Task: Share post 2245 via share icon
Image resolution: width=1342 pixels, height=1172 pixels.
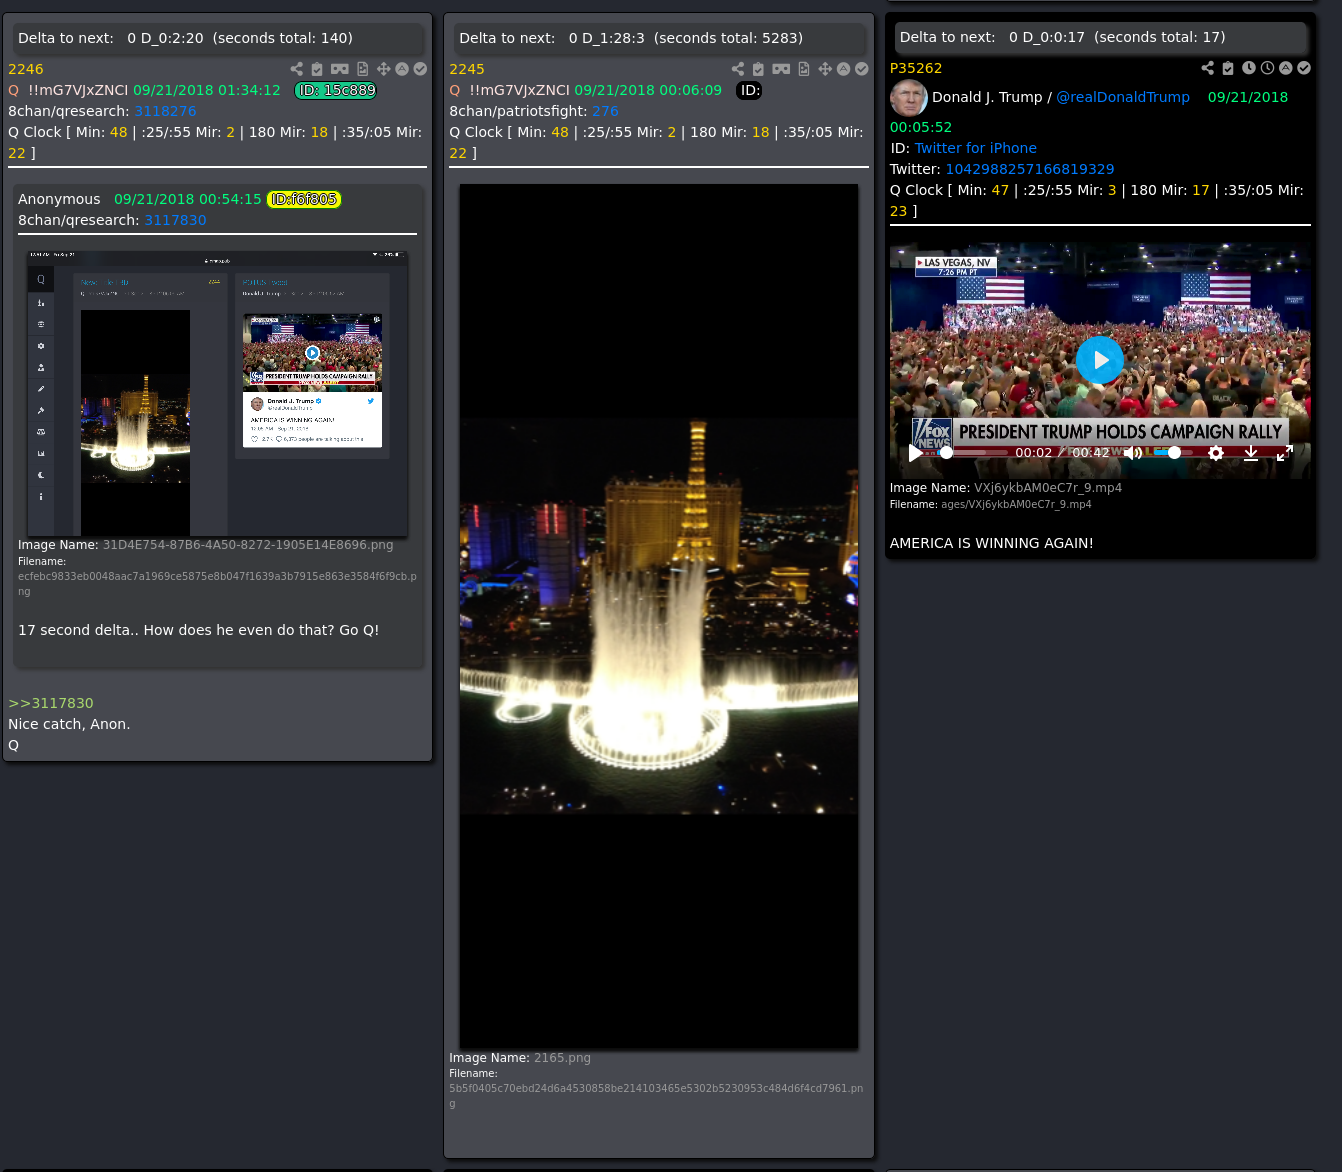Action: coord(737,69)
